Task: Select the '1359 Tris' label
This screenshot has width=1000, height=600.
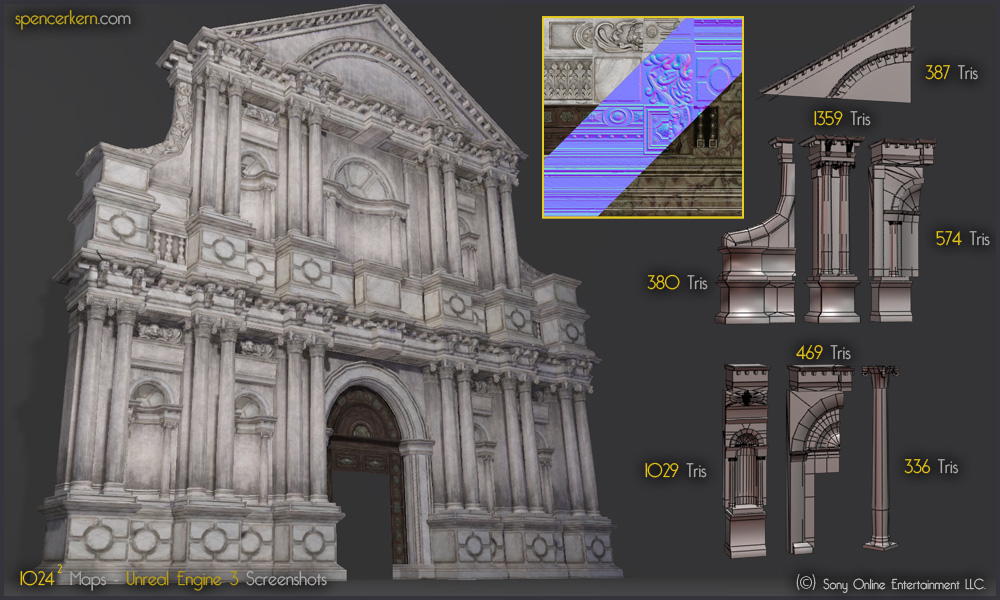Action: click(x=841, y=119)
